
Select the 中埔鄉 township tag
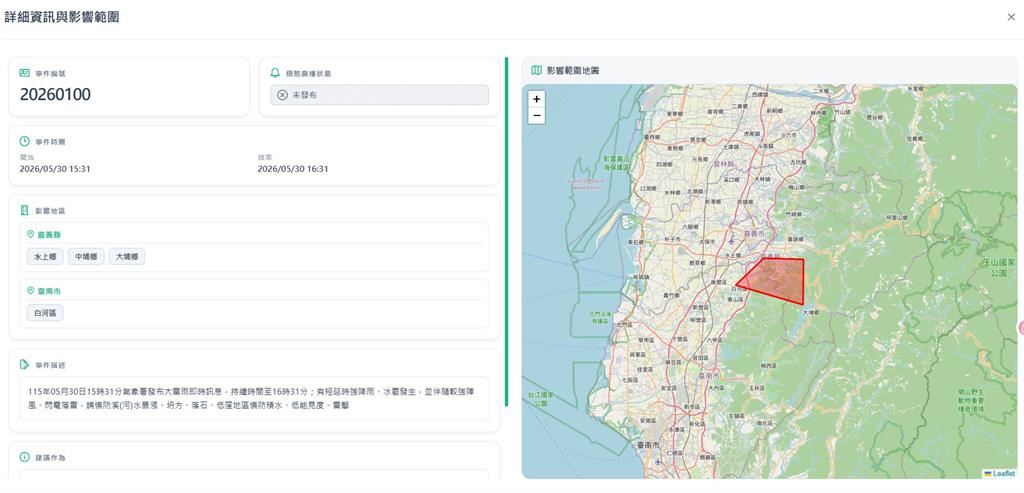86,257
